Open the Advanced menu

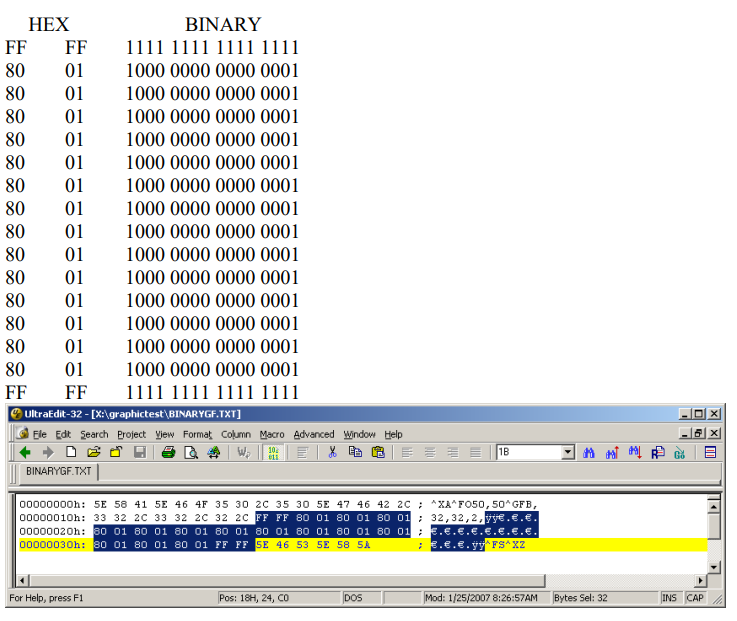click(314, 434)
